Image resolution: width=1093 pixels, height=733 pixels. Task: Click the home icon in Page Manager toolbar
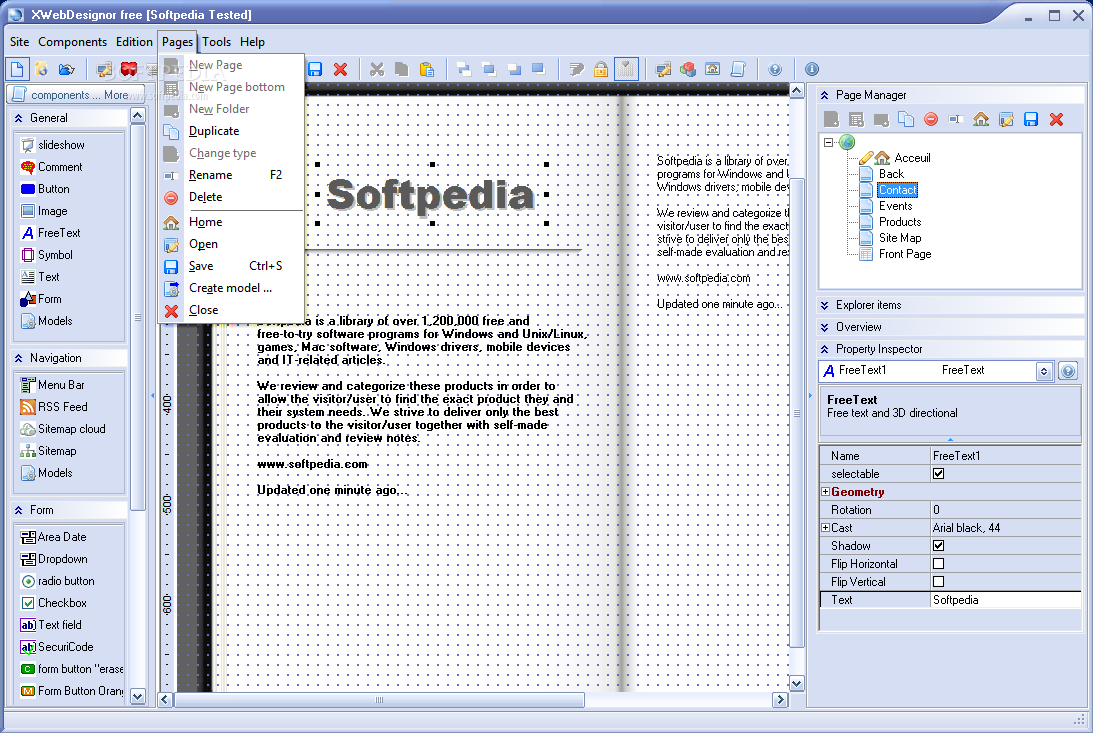pos(981,120)
